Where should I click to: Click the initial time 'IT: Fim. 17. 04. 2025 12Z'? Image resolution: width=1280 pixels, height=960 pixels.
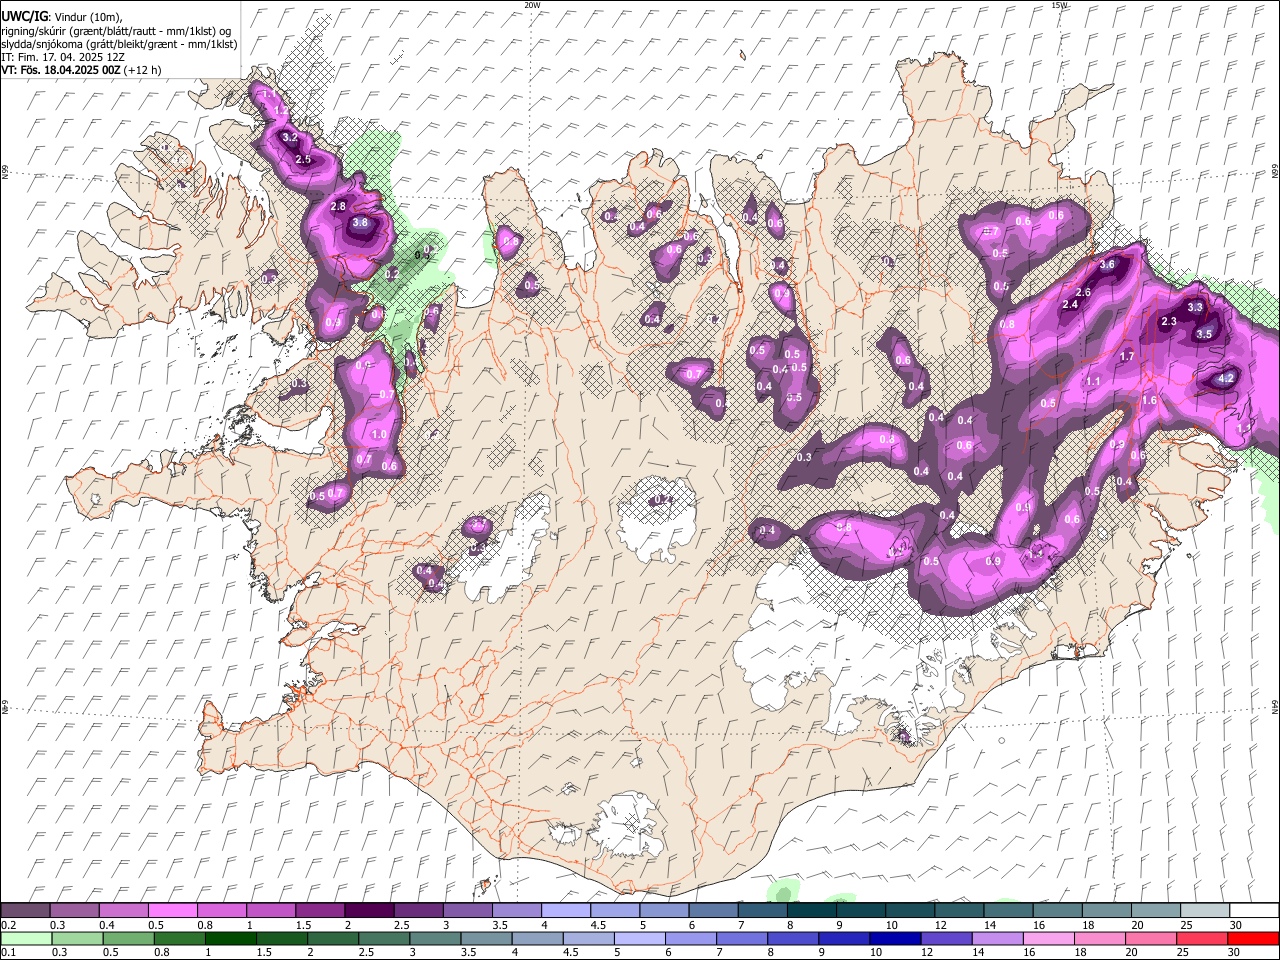point(63,57)
